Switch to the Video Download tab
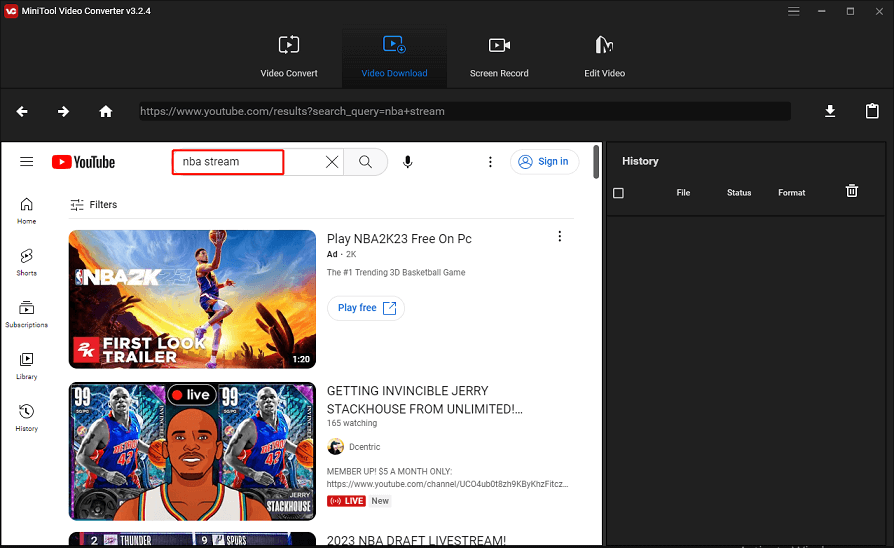This screenshot has height=548, width=894. [x=394, y=57]
